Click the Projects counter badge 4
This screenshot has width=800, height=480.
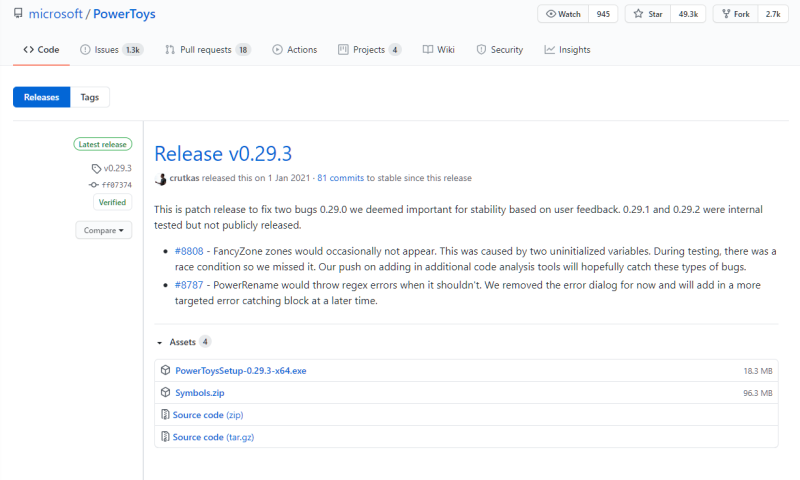point(394,49)
